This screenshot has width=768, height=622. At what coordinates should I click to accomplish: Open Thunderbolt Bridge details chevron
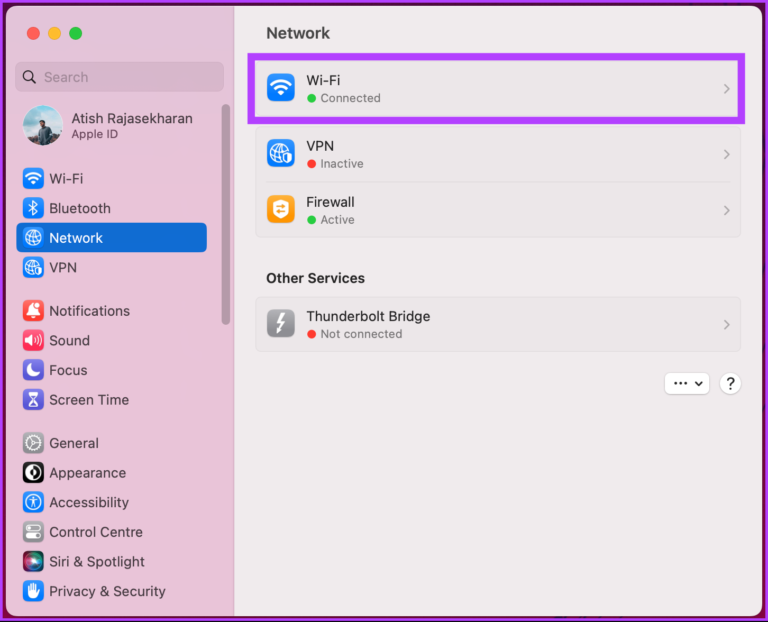pyautogui.click(x=726, y=324)
